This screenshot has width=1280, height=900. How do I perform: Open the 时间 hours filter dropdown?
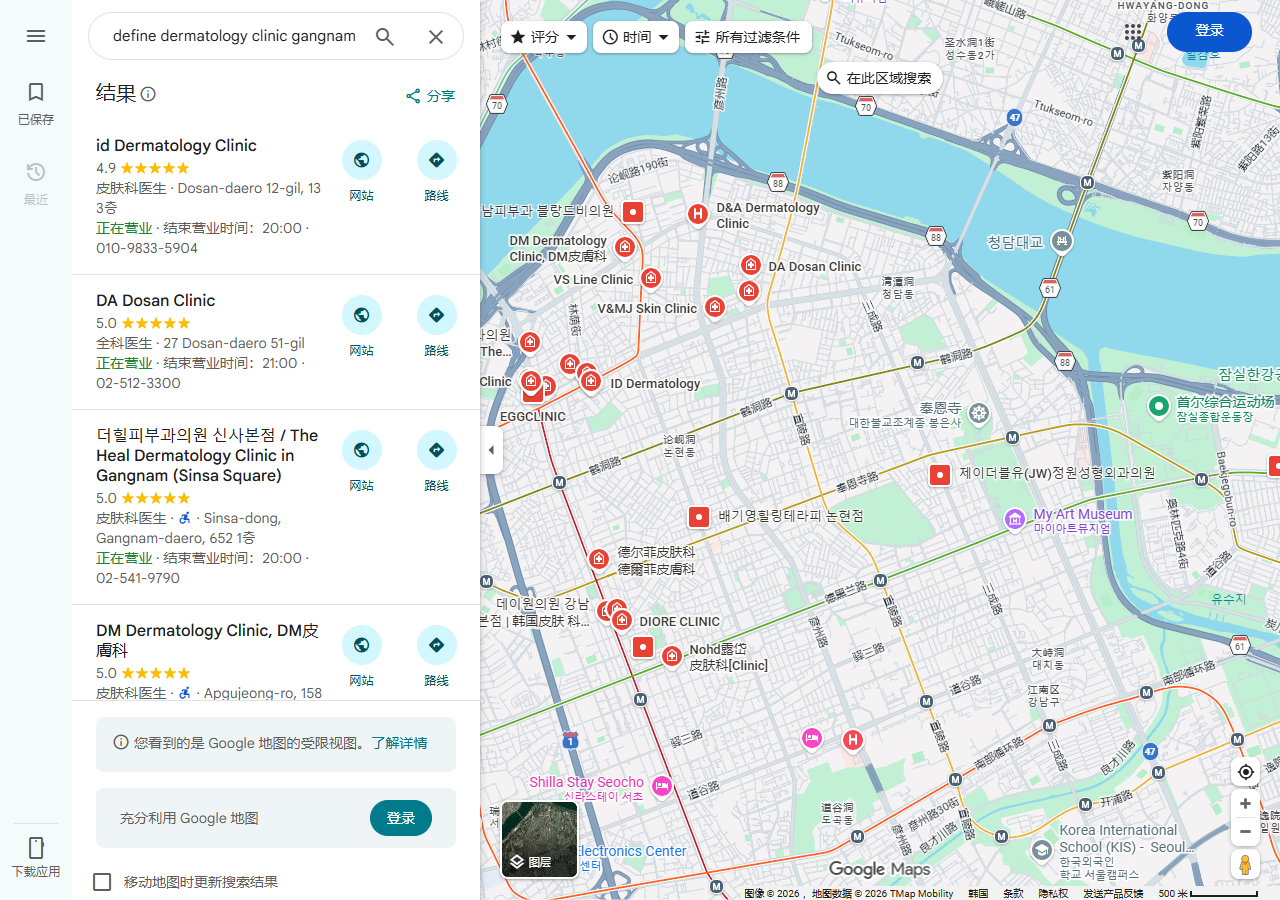pos(636,37)
